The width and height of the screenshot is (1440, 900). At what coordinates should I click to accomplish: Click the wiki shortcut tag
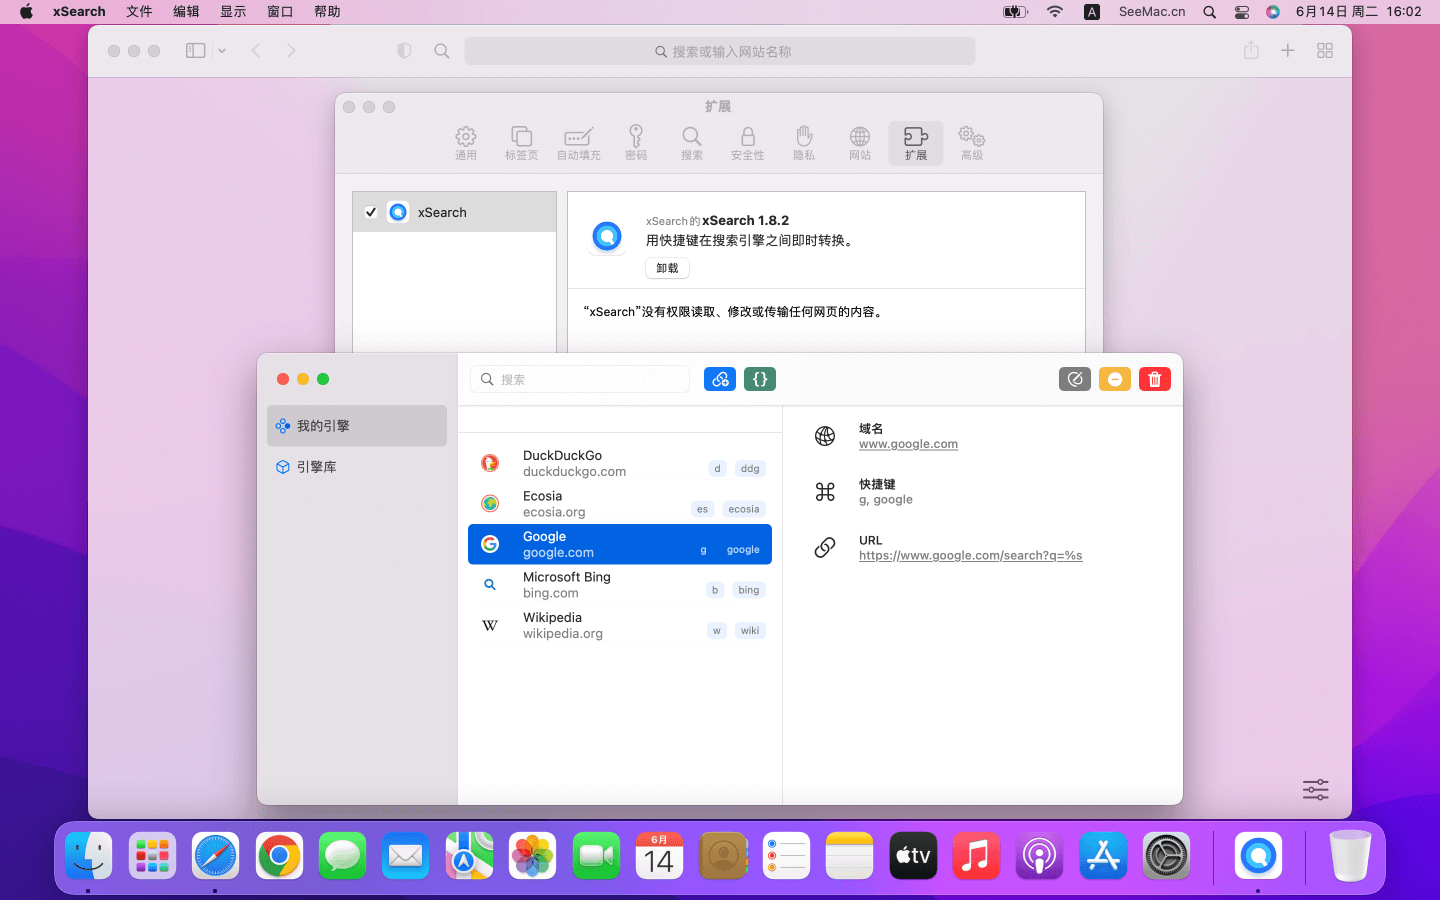coord(750,630)
